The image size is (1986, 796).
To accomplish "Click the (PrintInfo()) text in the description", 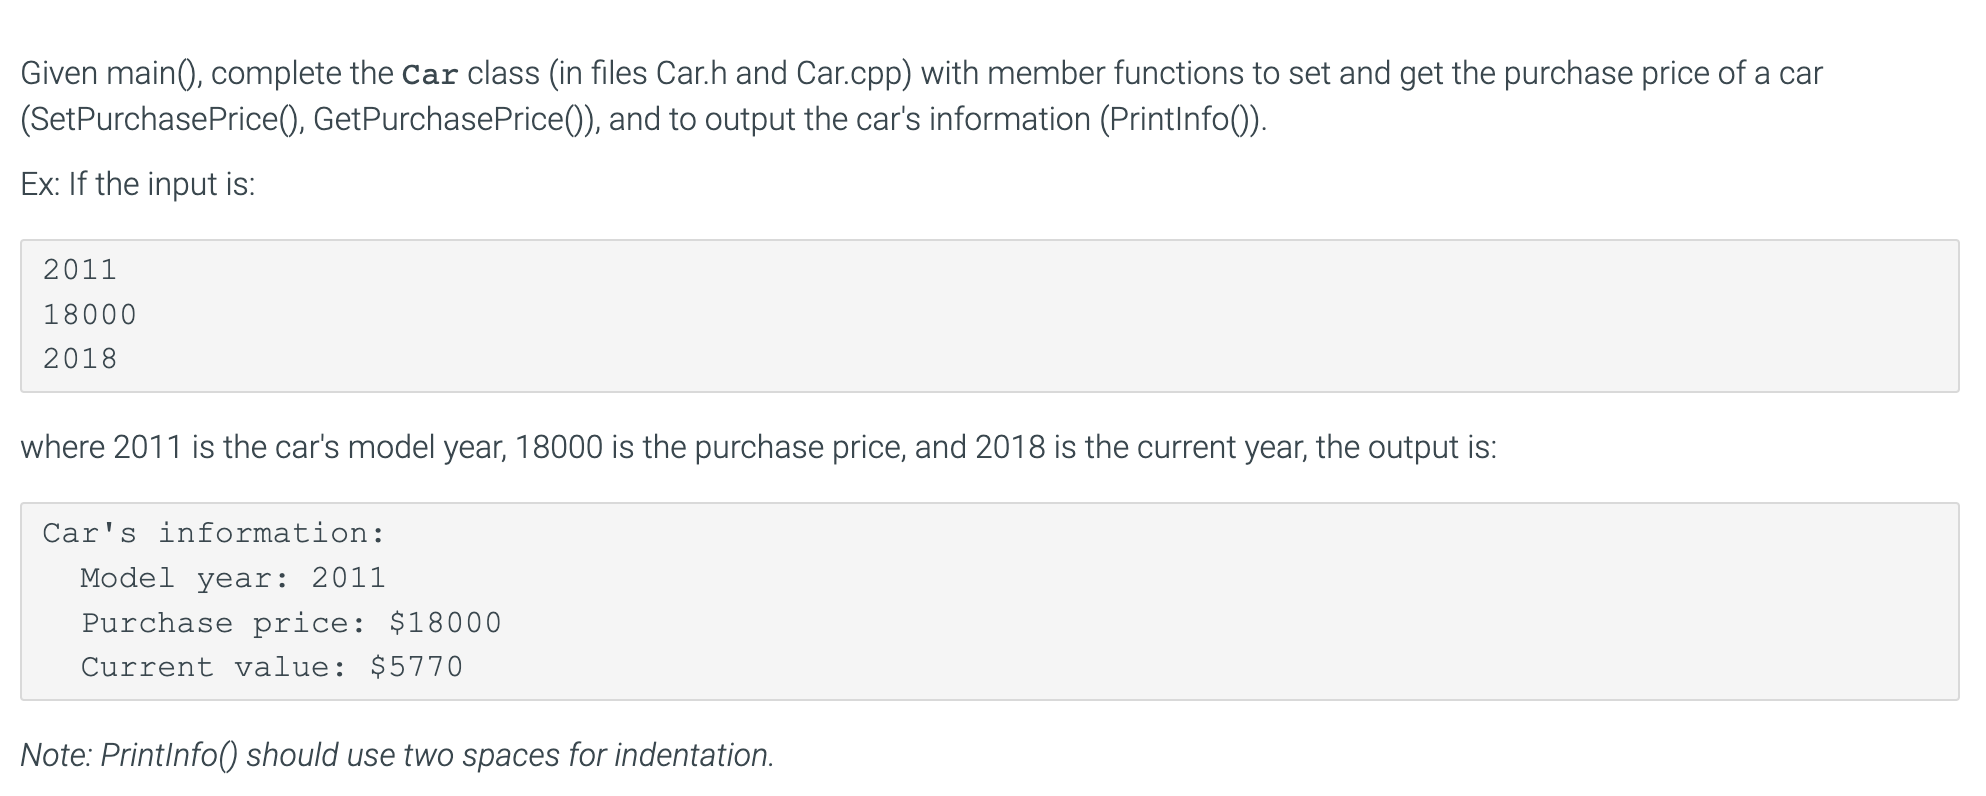I will click(x=1183, y=120).
